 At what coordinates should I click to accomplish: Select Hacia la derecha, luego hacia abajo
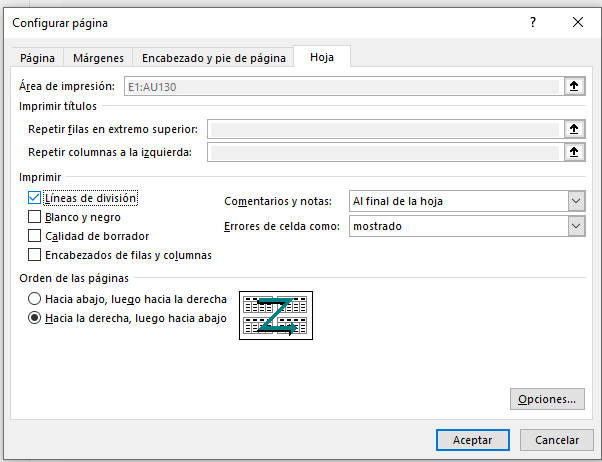coord(35,318)
